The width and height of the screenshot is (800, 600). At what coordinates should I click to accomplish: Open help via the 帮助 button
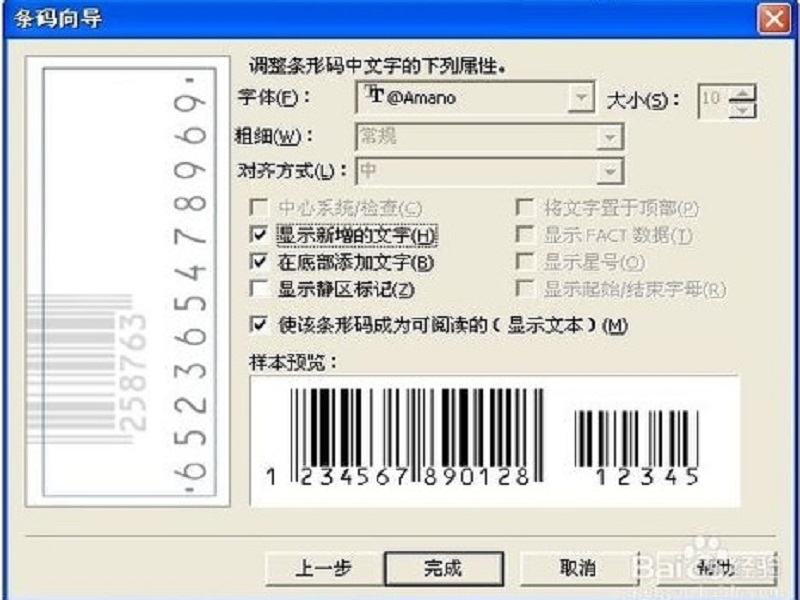pyautogui.click(x=717, y=568)
